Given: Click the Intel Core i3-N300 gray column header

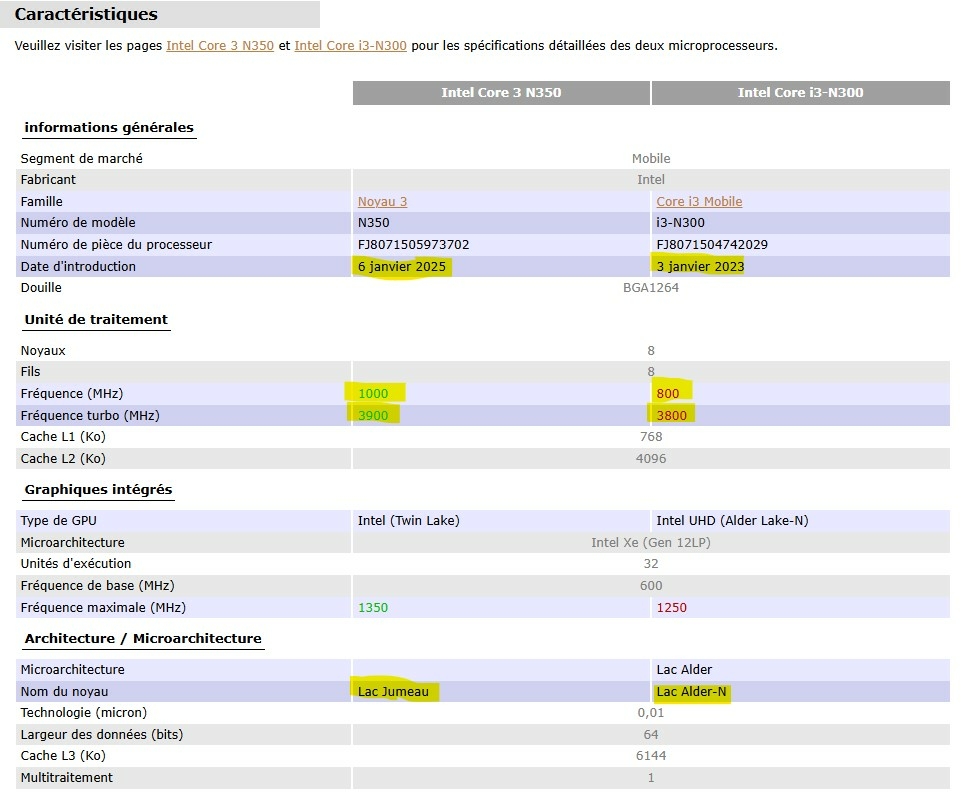Looking at the screenshot, I should (800, 92).
